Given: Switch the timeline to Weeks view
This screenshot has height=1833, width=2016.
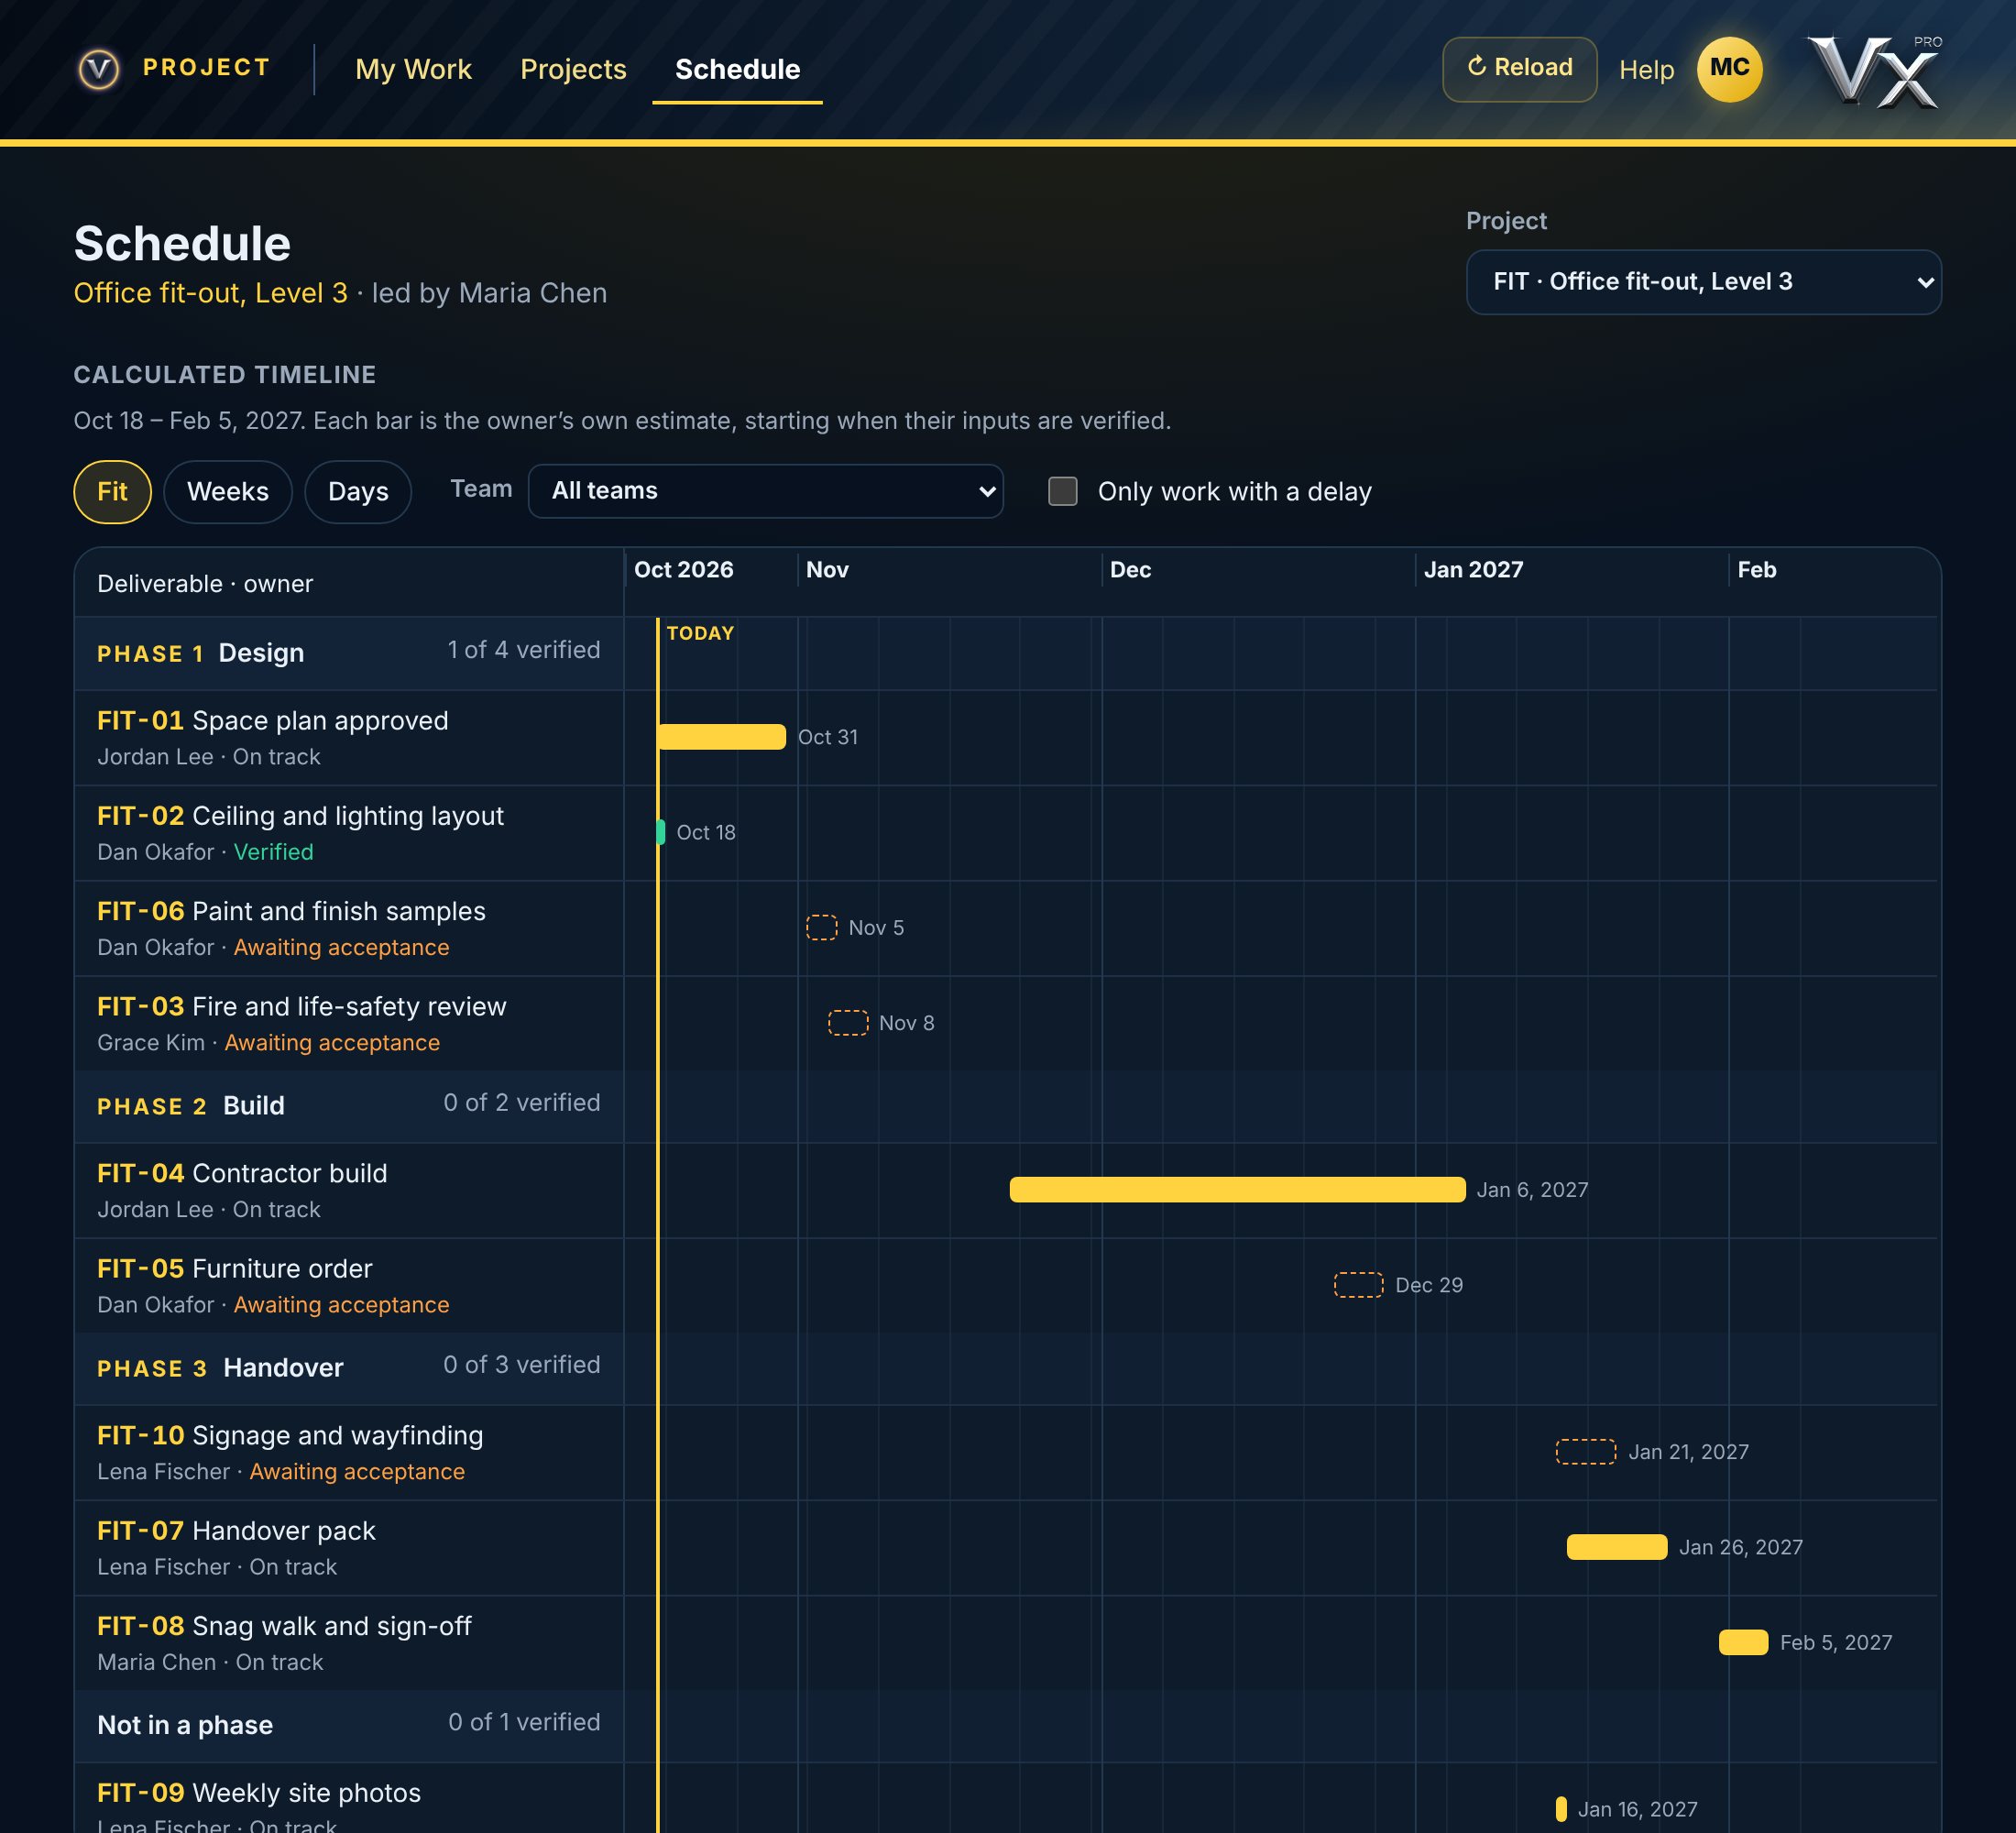Looking at the screenshot, I should (x=228, y=491).
